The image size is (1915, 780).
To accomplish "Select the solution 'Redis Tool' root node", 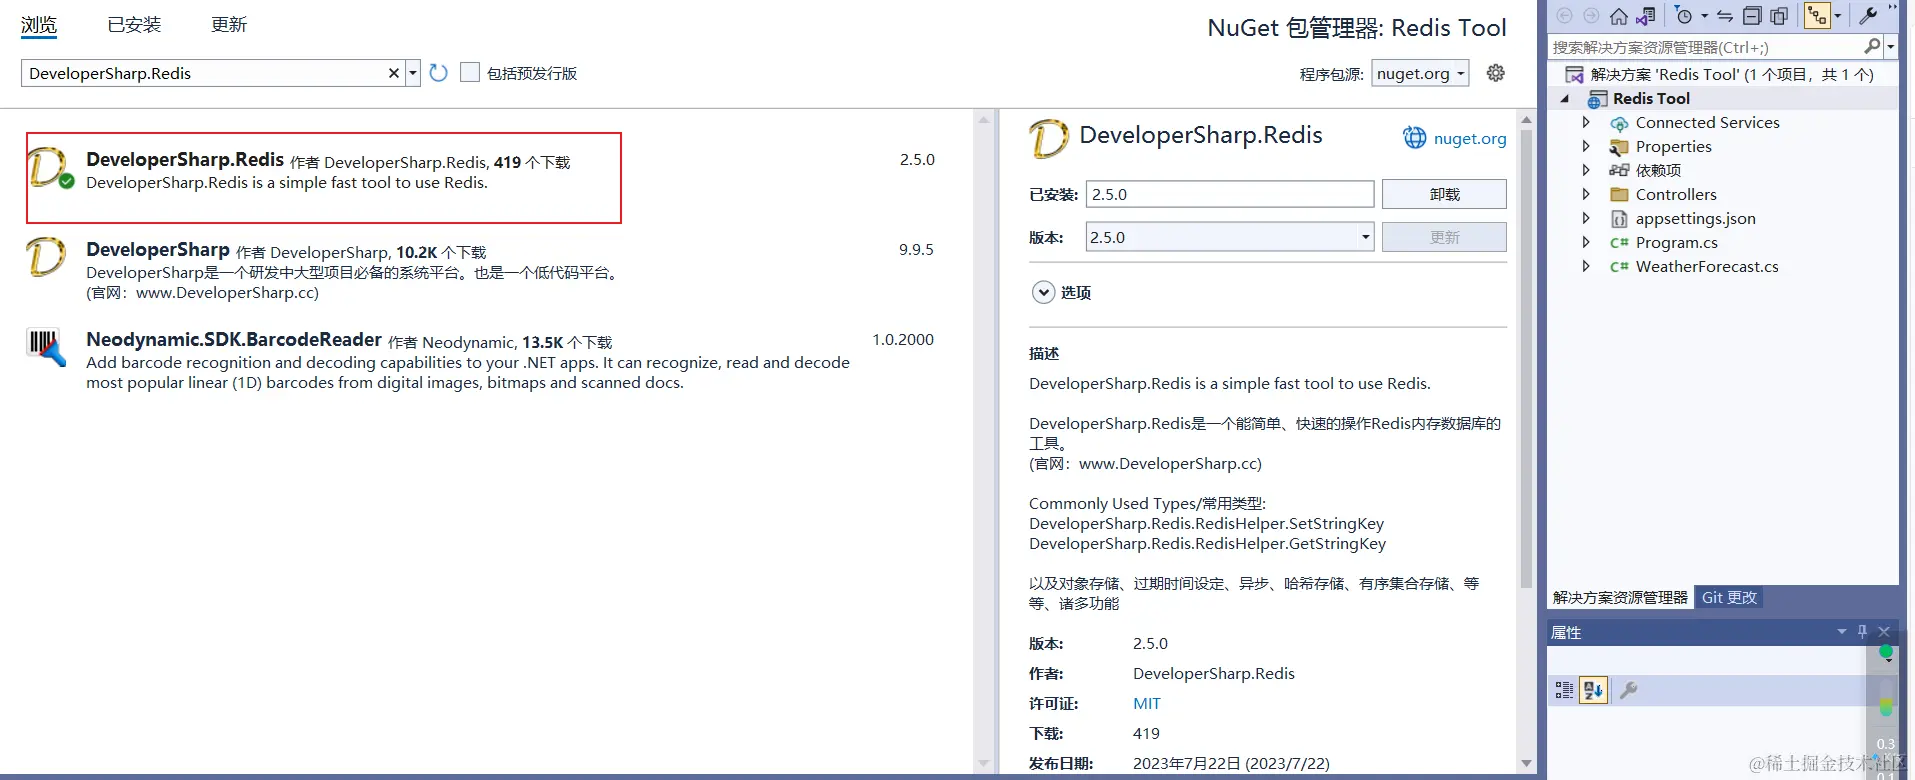I will pos(1731,75).
